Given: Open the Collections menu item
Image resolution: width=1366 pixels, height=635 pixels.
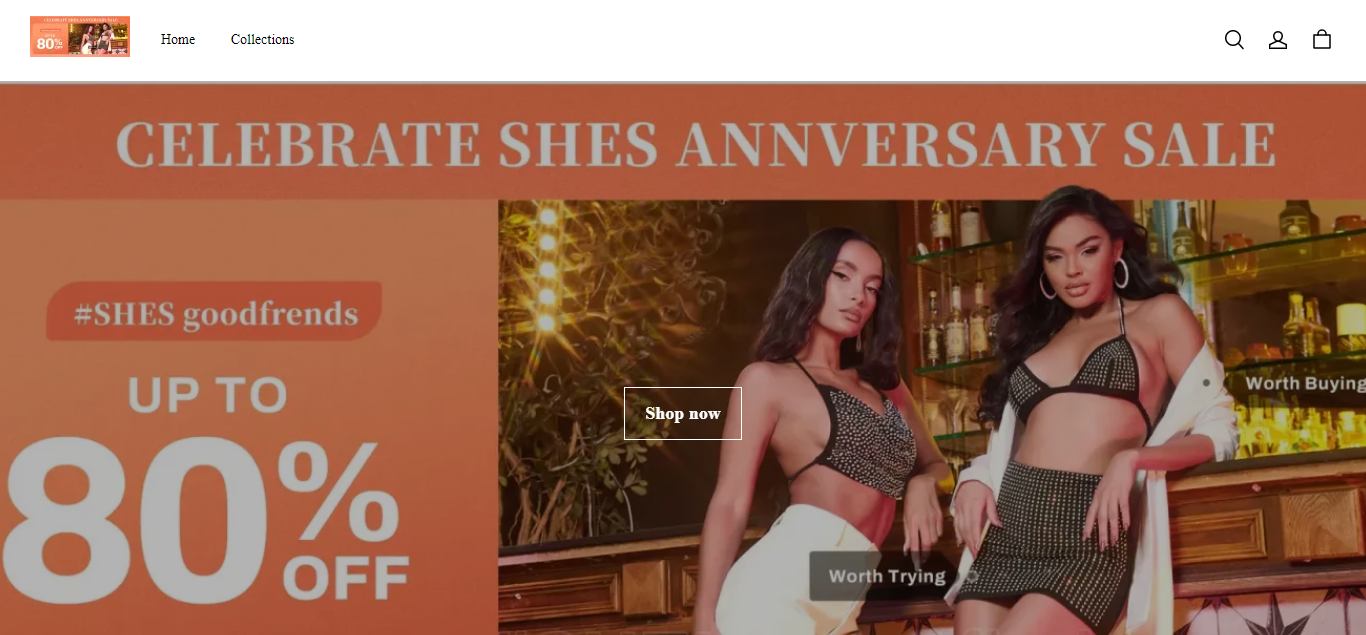Looking at the screenshot, I should (262, 40).
